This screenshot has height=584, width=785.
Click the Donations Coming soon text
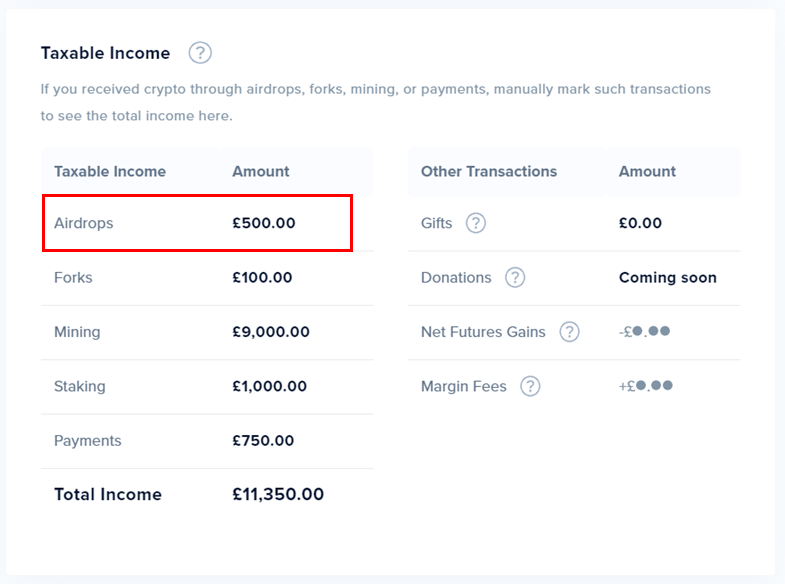pos(667,278)
